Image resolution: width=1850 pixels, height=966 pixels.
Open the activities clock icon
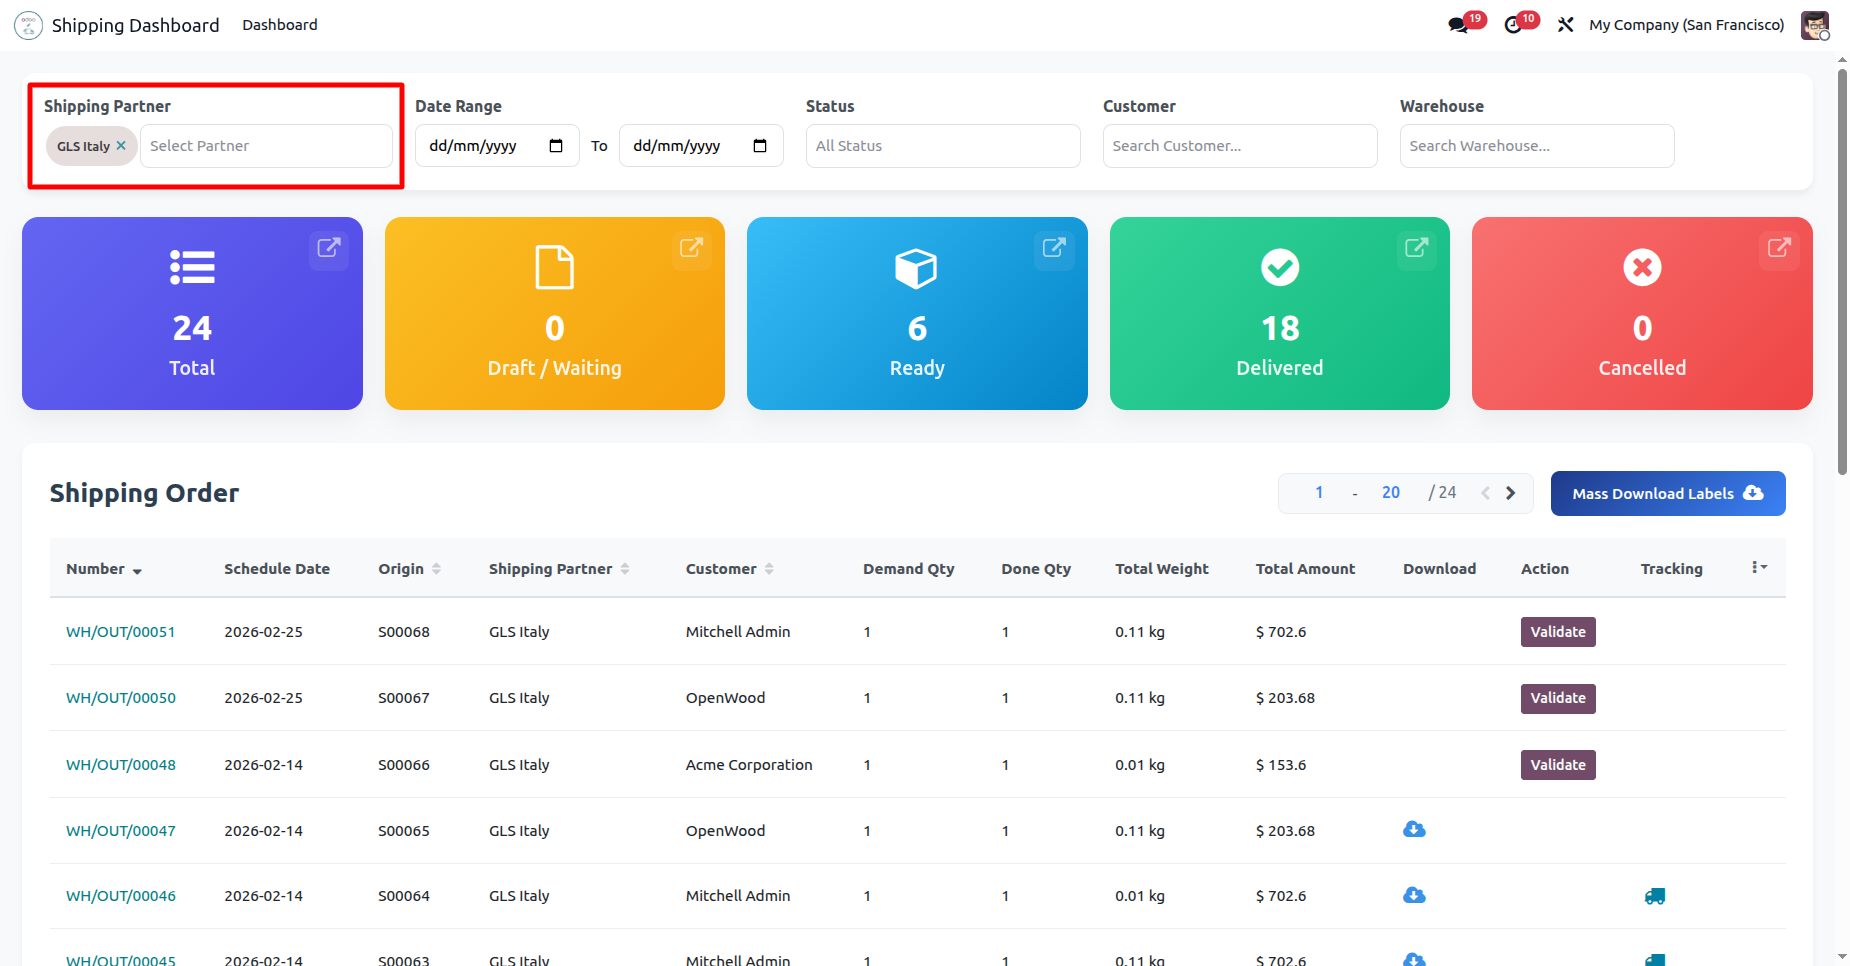pyautogui.click(x=1514, y=25)
